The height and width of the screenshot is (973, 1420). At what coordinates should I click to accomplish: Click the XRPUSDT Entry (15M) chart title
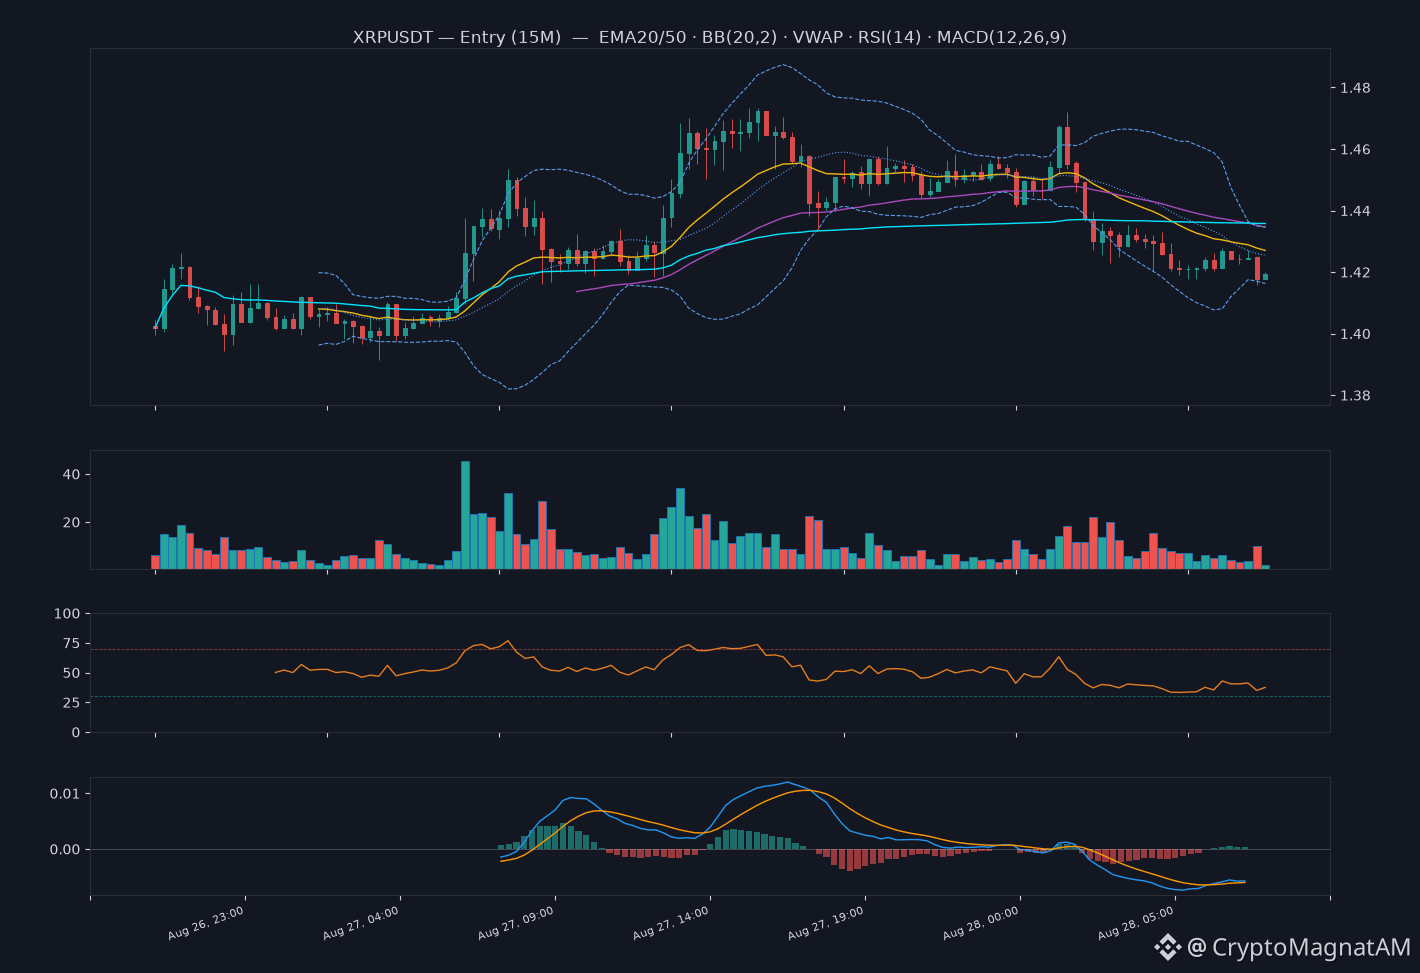709,37
